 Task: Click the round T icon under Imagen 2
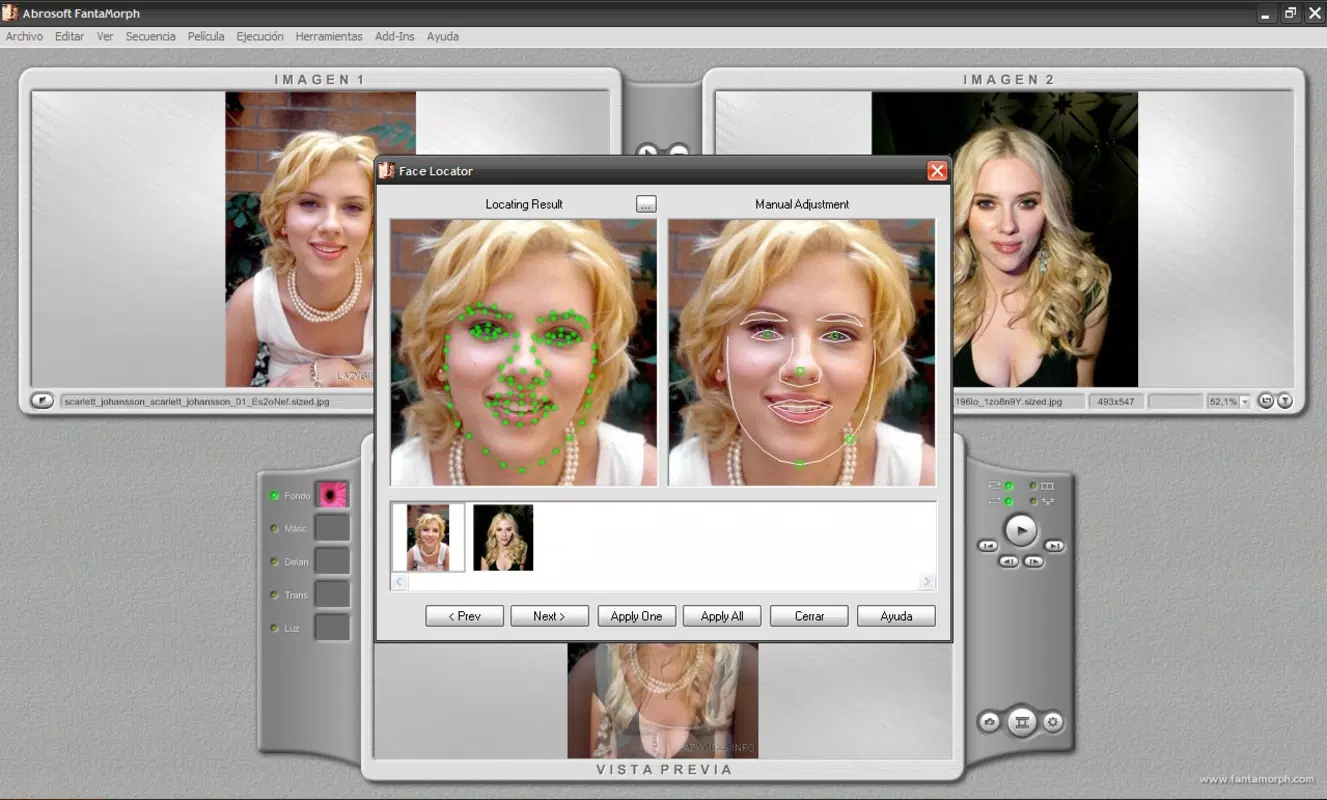pos(1285,401)
